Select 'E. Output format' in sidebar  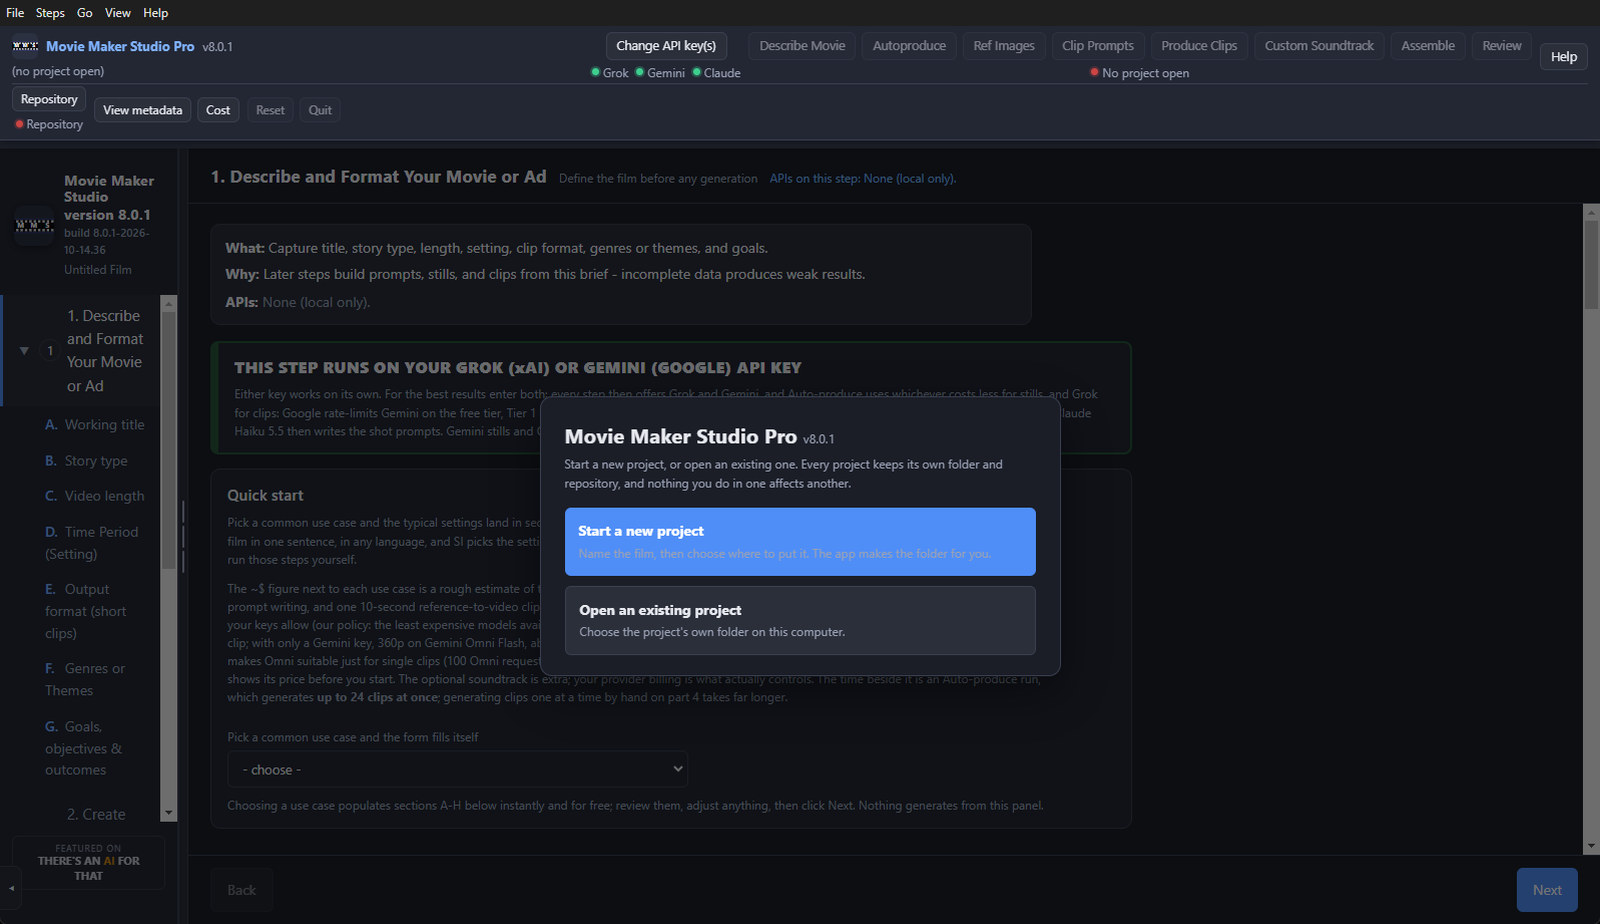(86, 611)
